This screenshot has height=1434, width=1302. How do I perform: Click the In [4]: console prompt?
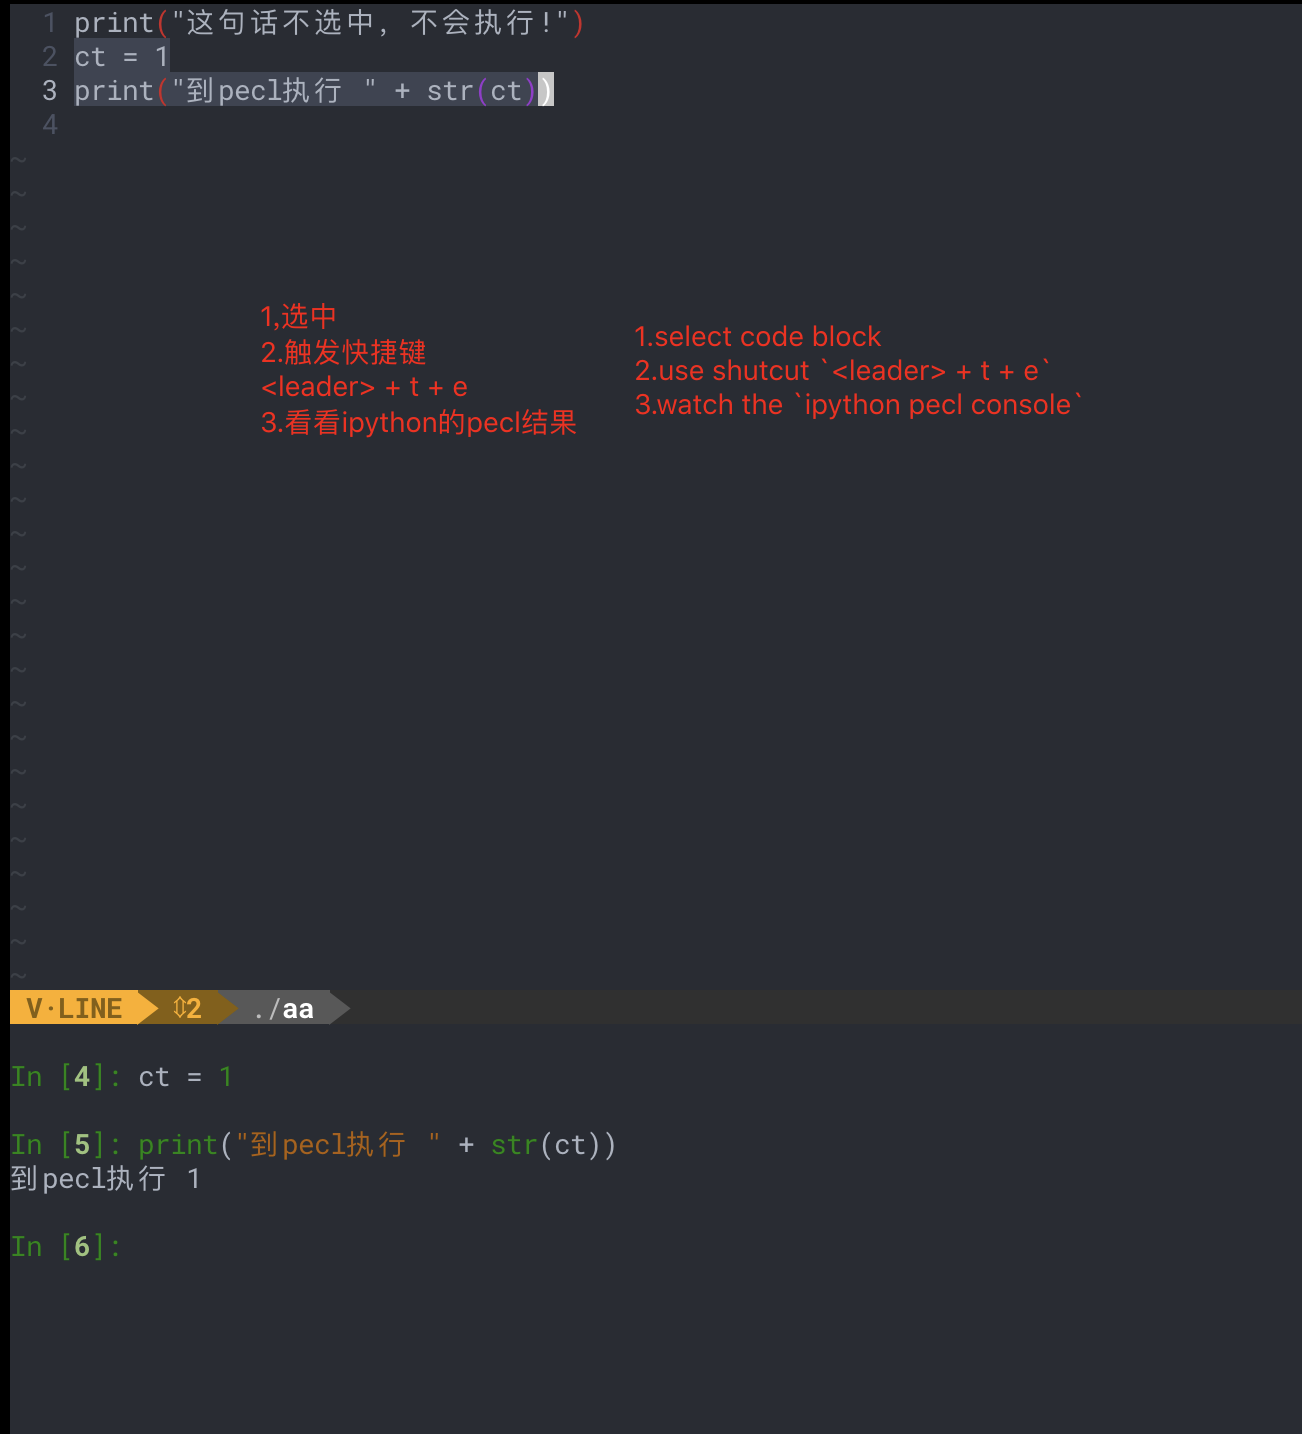coord(65,1076)
